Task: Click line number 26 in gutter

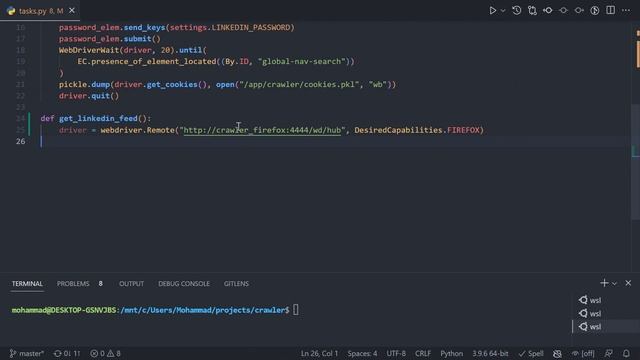Action: 20,141
